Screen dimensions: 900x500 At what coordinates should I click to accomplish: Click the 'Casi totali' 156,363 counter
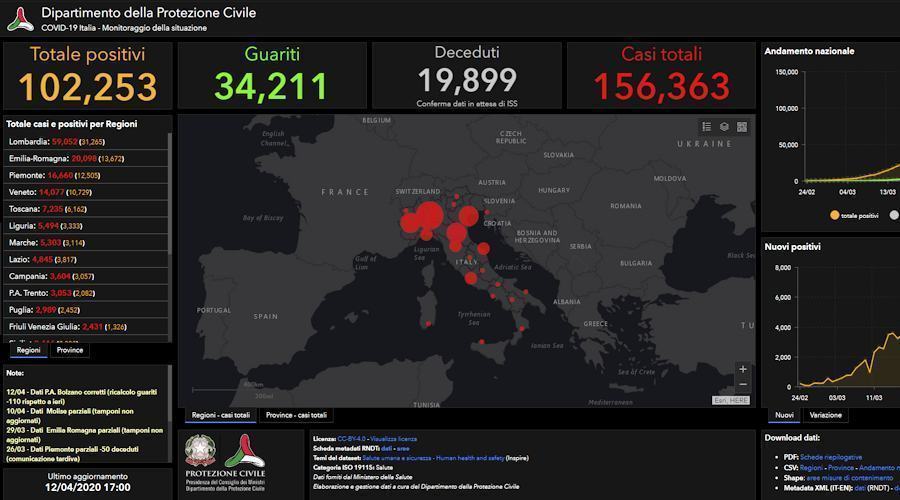click(661, 75)
